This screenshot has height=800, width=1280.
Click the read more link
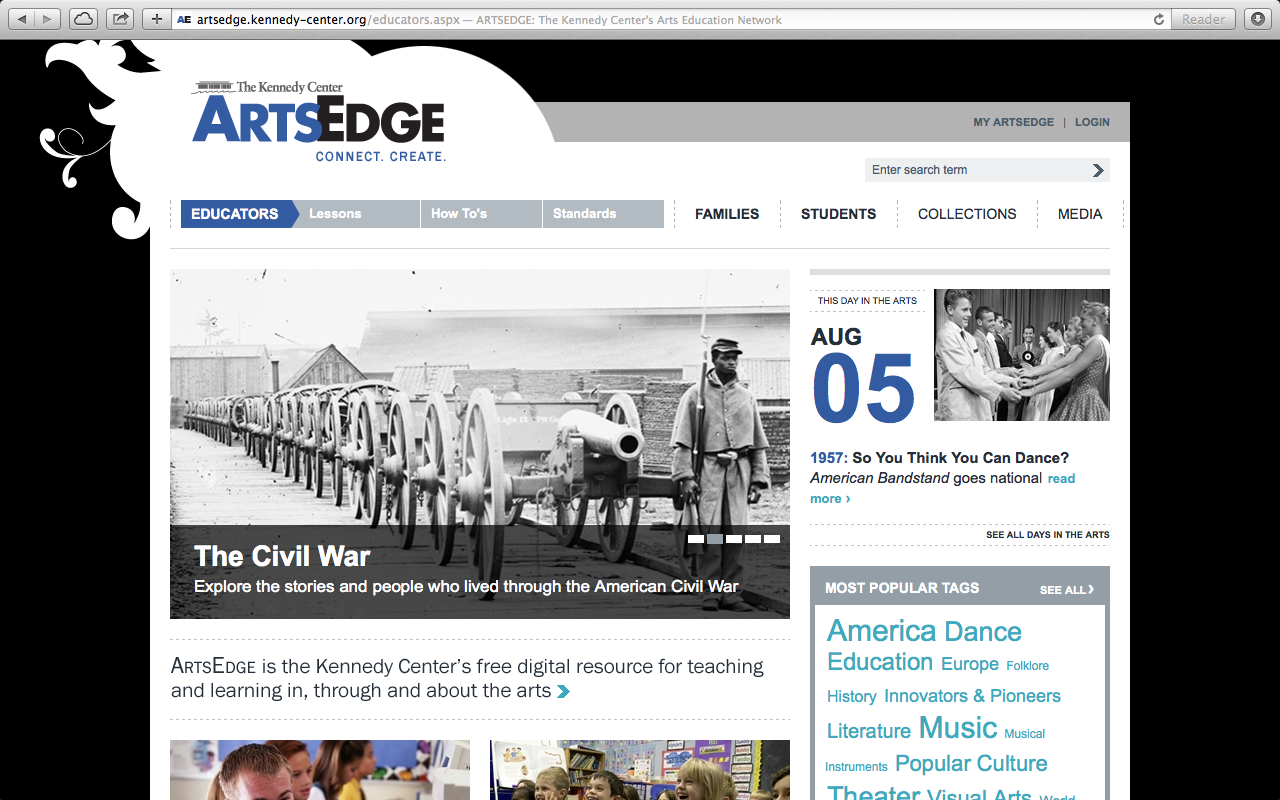(1061, 479)
